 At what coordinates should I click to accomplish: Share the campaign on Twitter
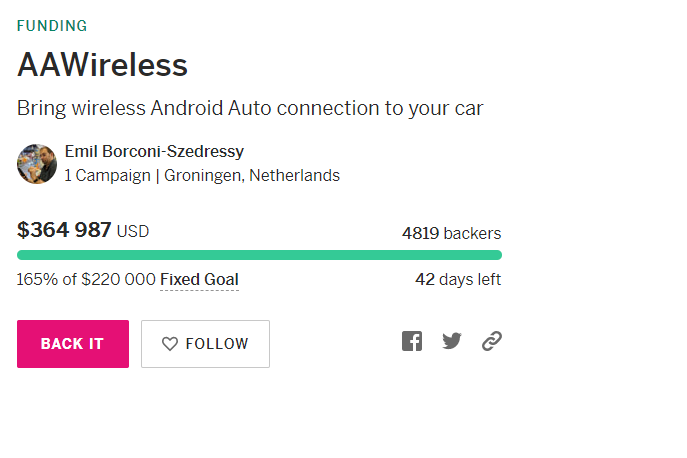pyautogui.click(x=452, y=341)
